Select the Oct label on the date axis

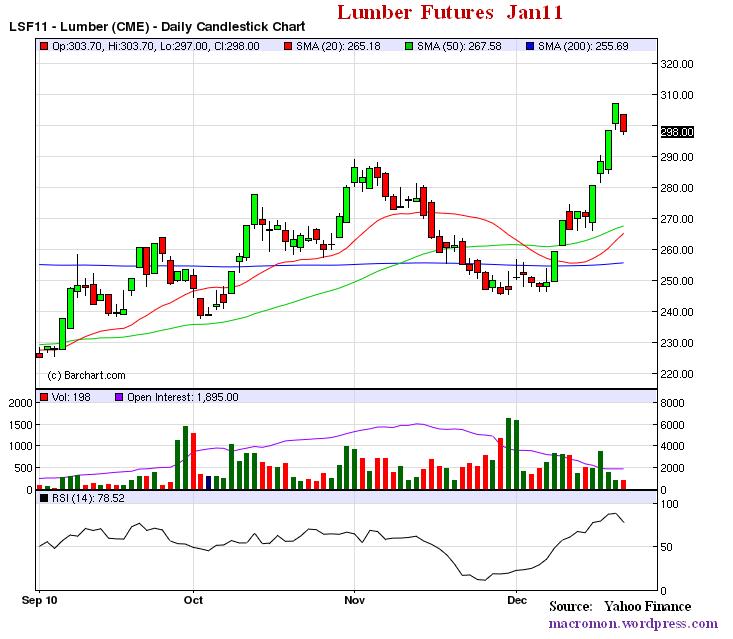194,600
